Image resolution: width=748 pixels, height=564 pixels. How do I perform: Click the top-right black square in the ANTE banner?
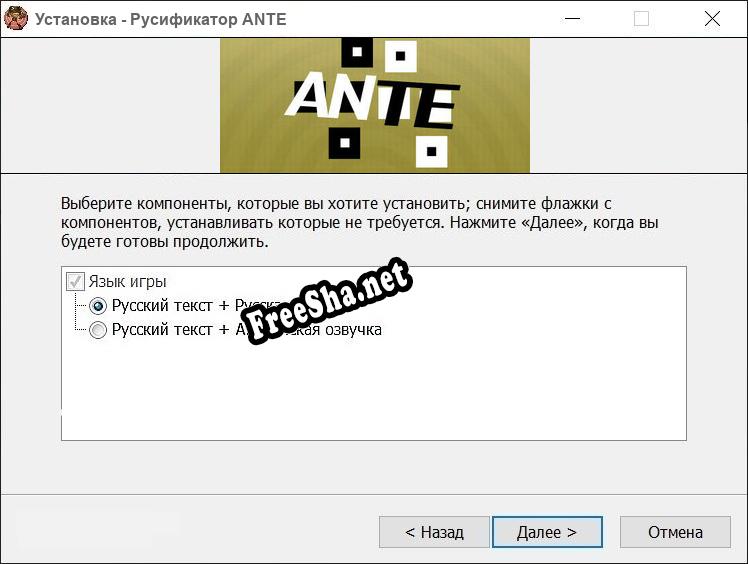pos(400,56)
